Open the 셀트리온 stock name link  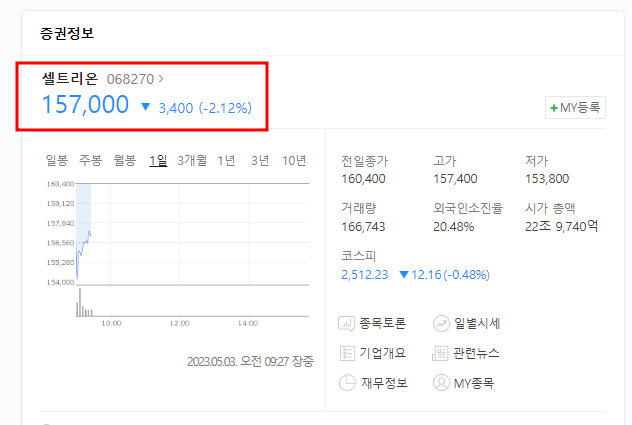[70, 78]
